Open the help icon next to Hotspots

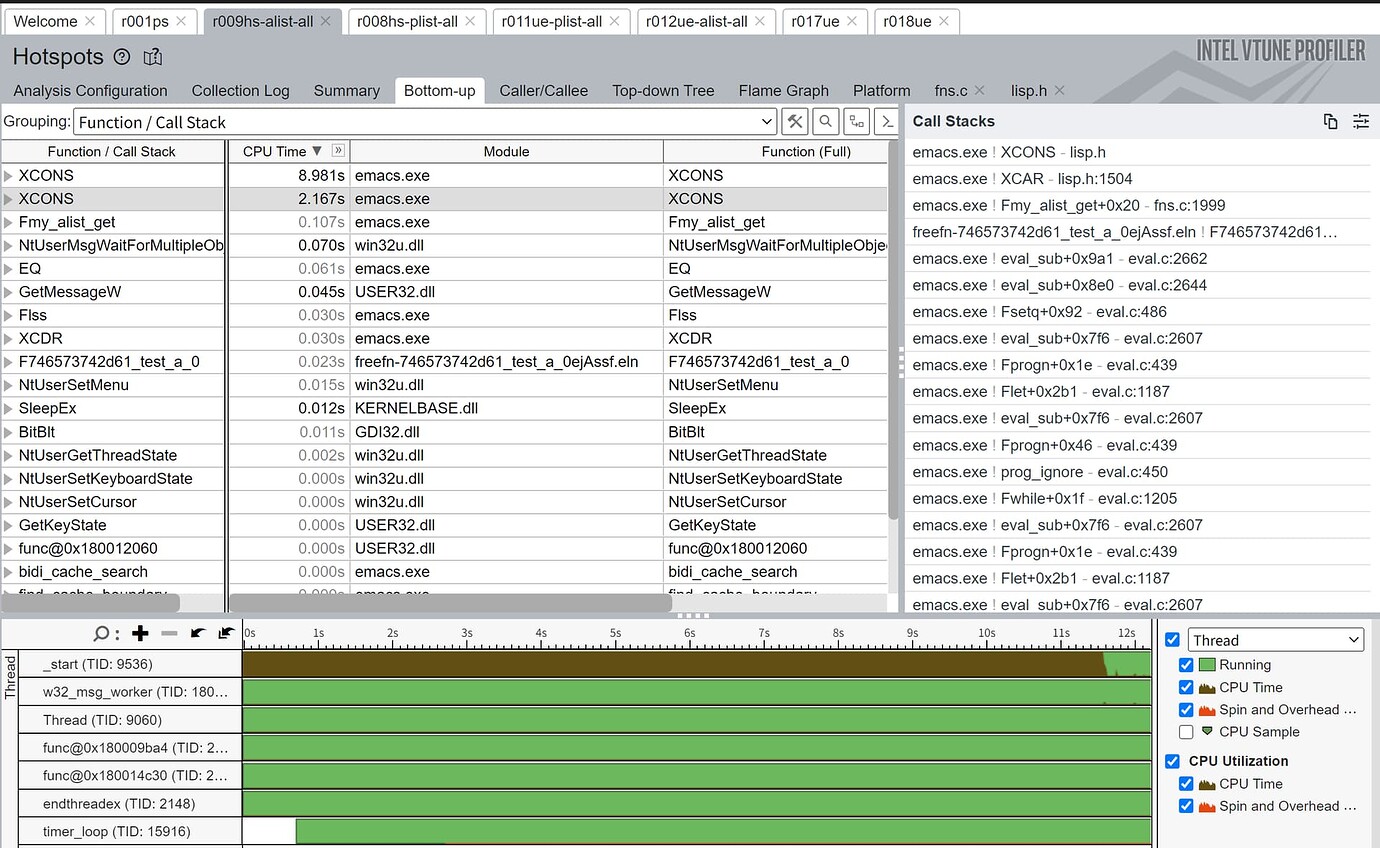coord(122,57)
